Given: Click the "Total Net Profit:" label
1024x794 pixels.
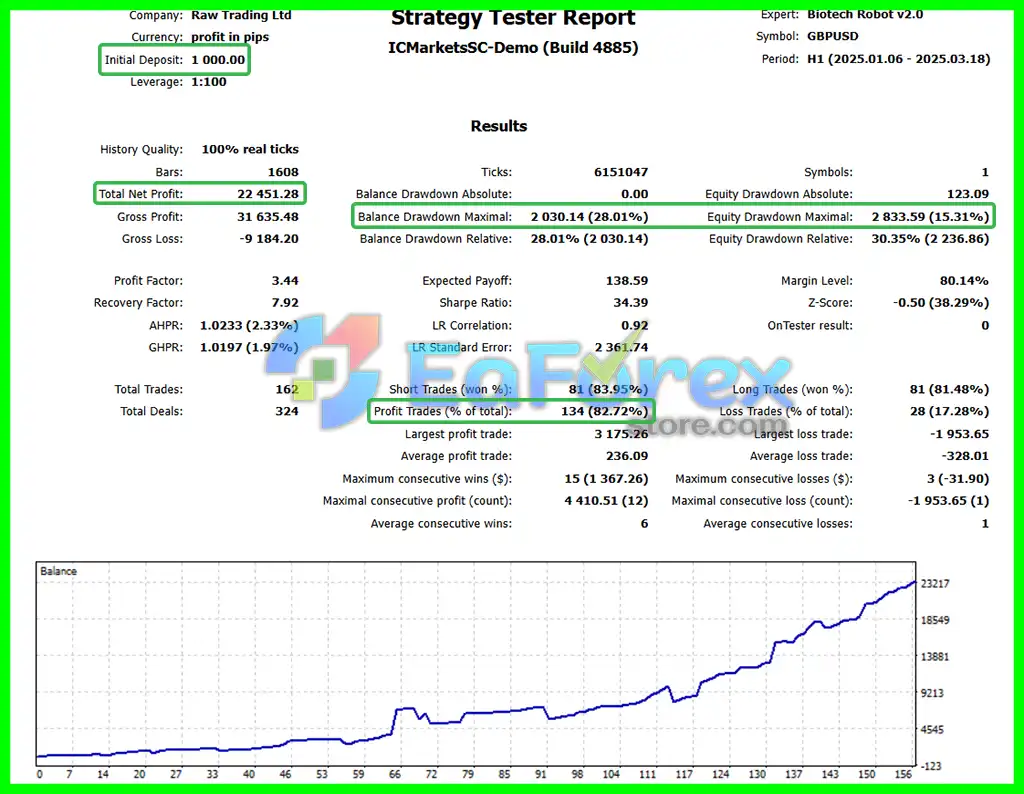Looking at the screenshot, I should click(141, 194).
